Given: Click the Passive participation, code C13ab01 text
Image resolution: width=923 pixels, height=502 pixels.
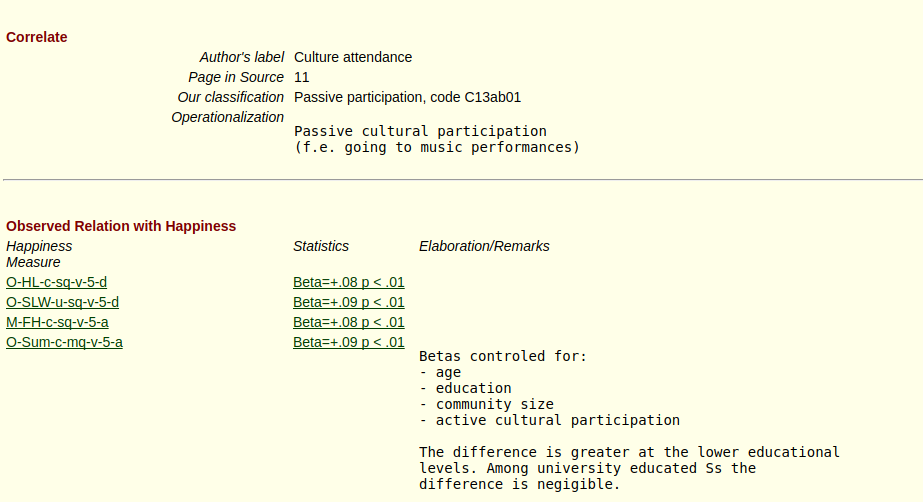Looking at the screenshot, I should pyautogui.click(x=407, y=97).
